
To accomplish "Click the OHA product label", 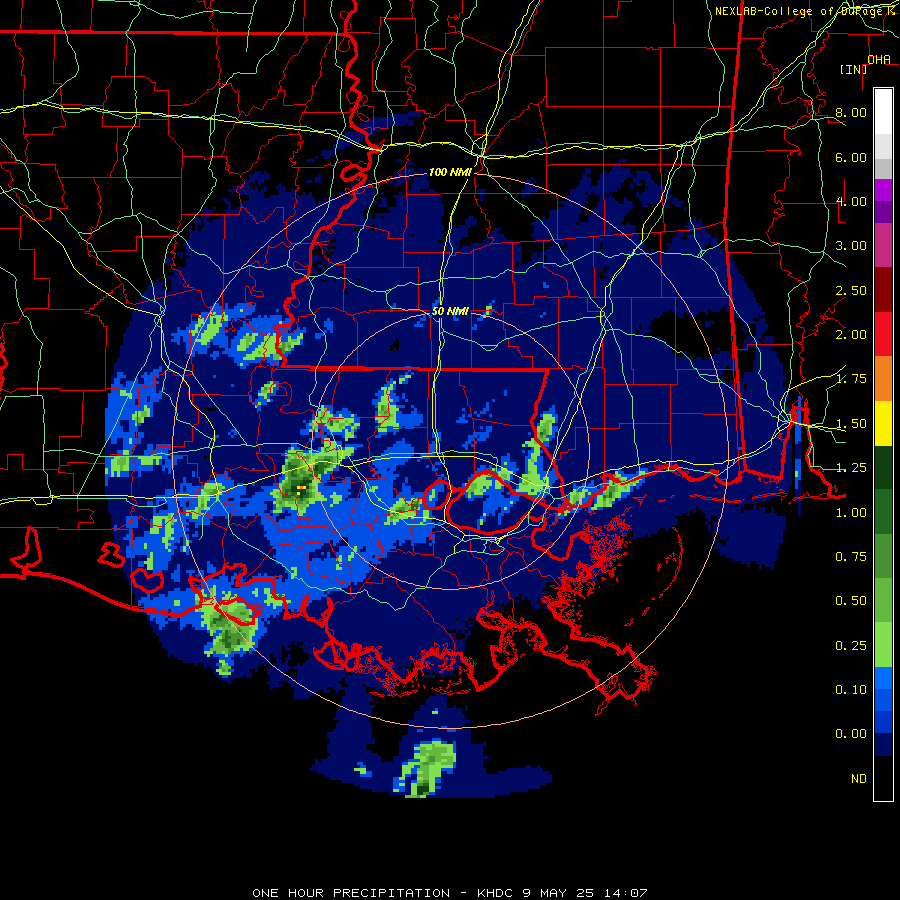I will 879,59.
